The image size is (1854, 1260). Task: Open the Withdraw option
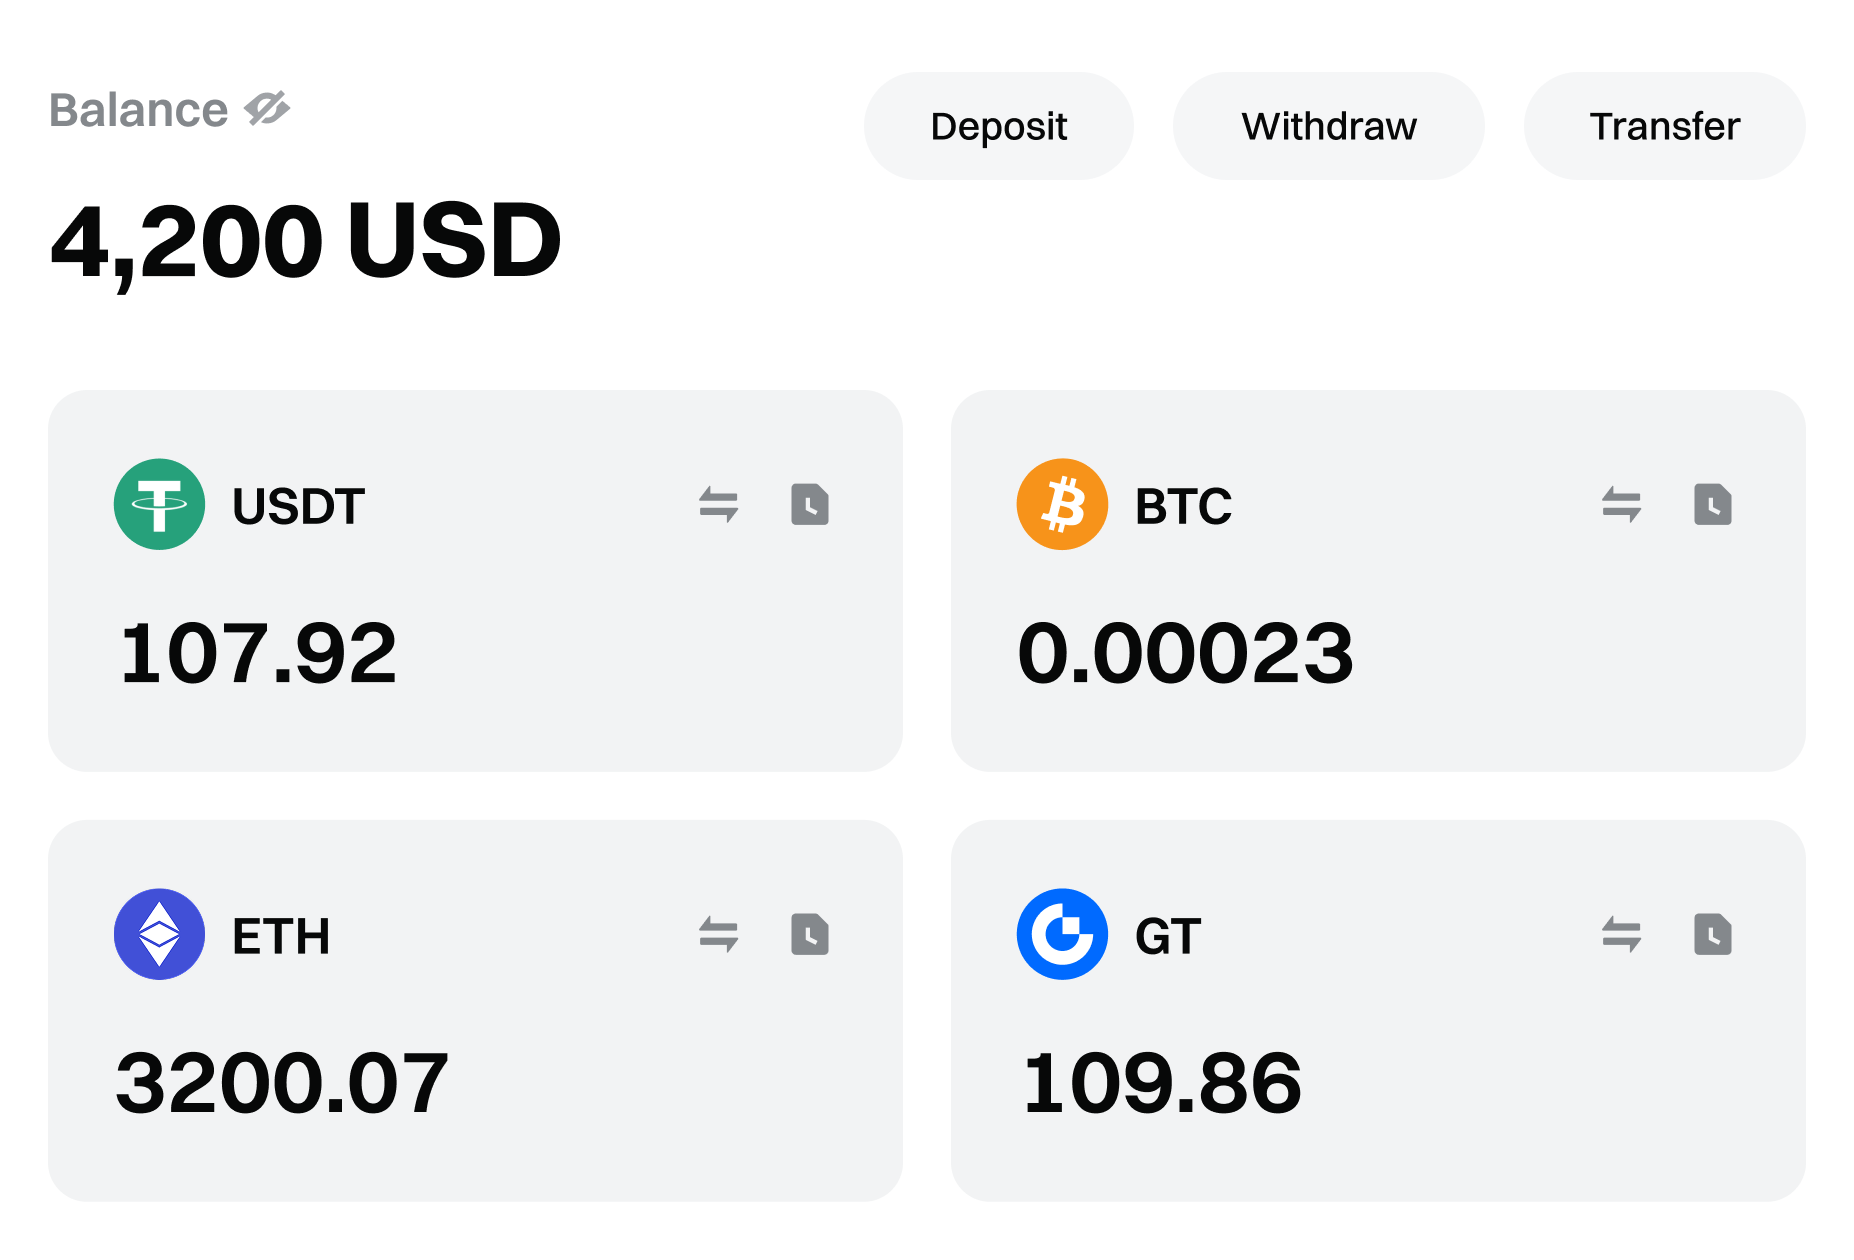click(x=1328, y=126)
